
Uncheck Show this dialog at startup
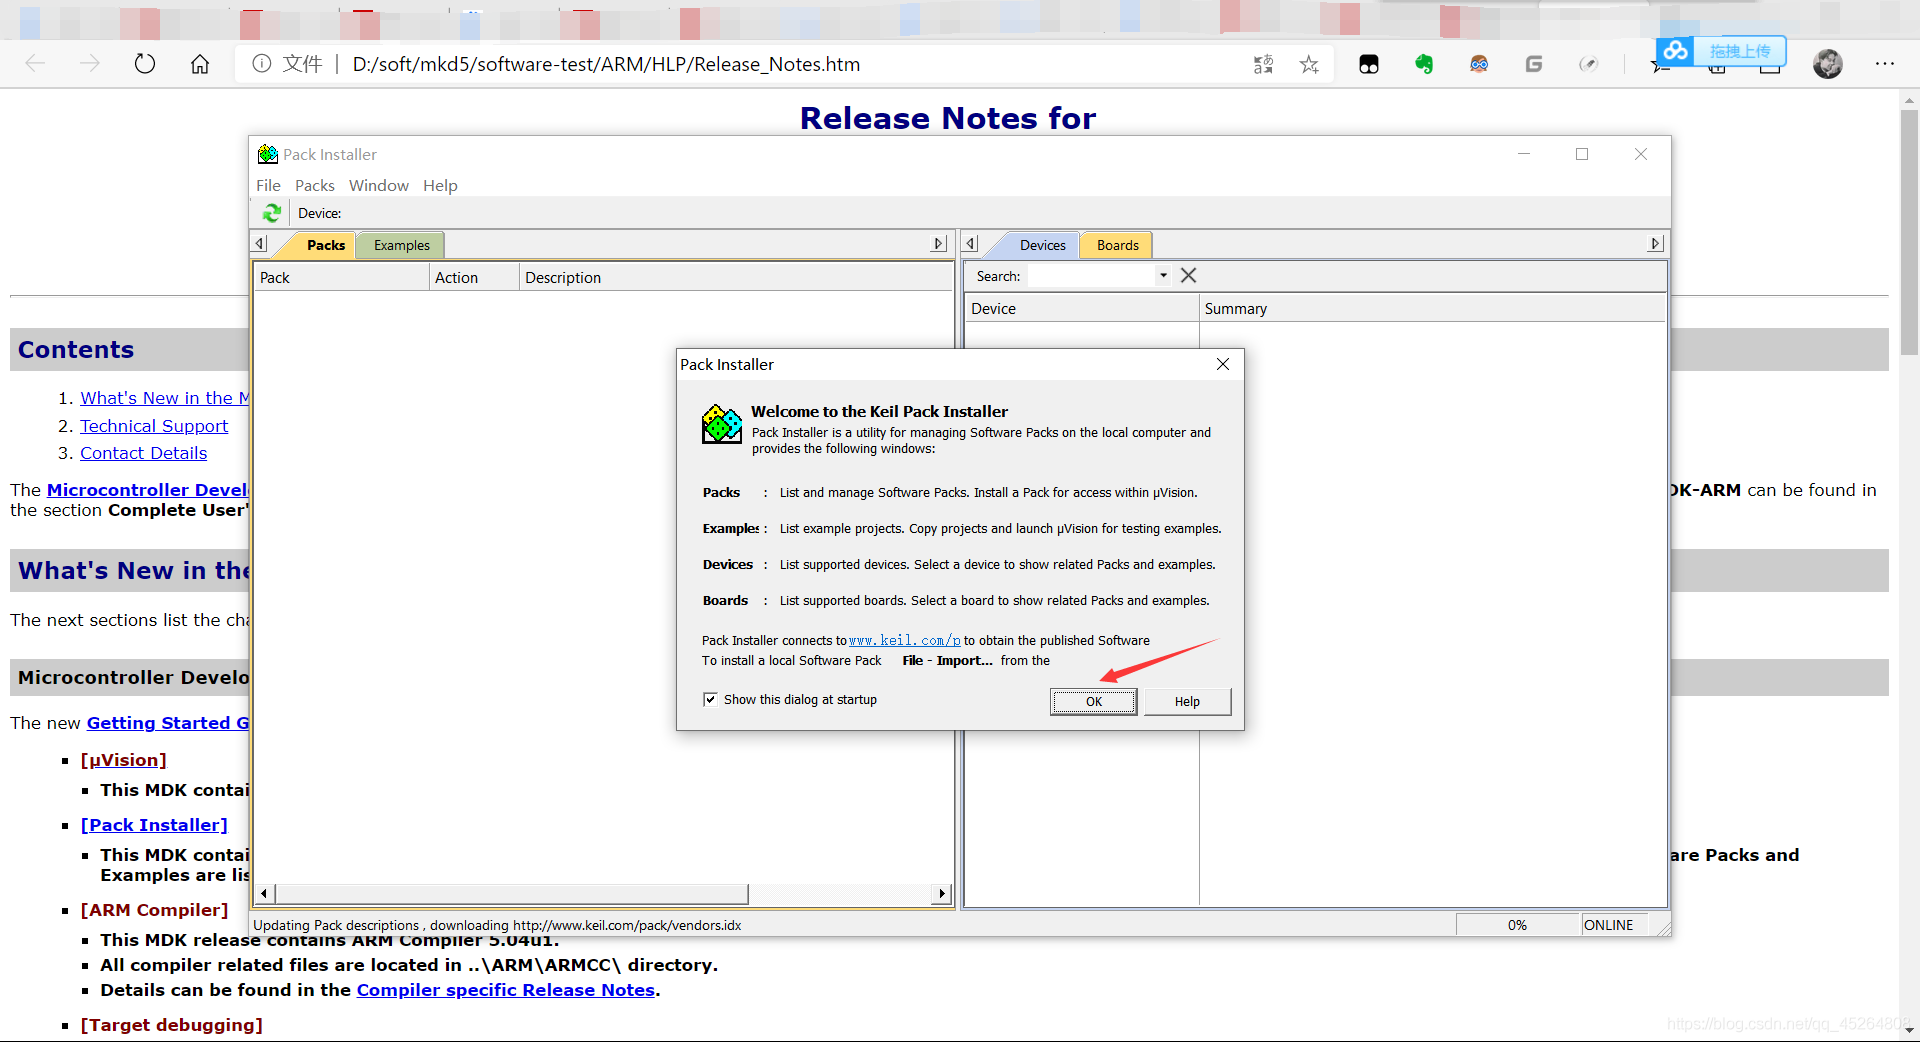click(x=710, y=699)
